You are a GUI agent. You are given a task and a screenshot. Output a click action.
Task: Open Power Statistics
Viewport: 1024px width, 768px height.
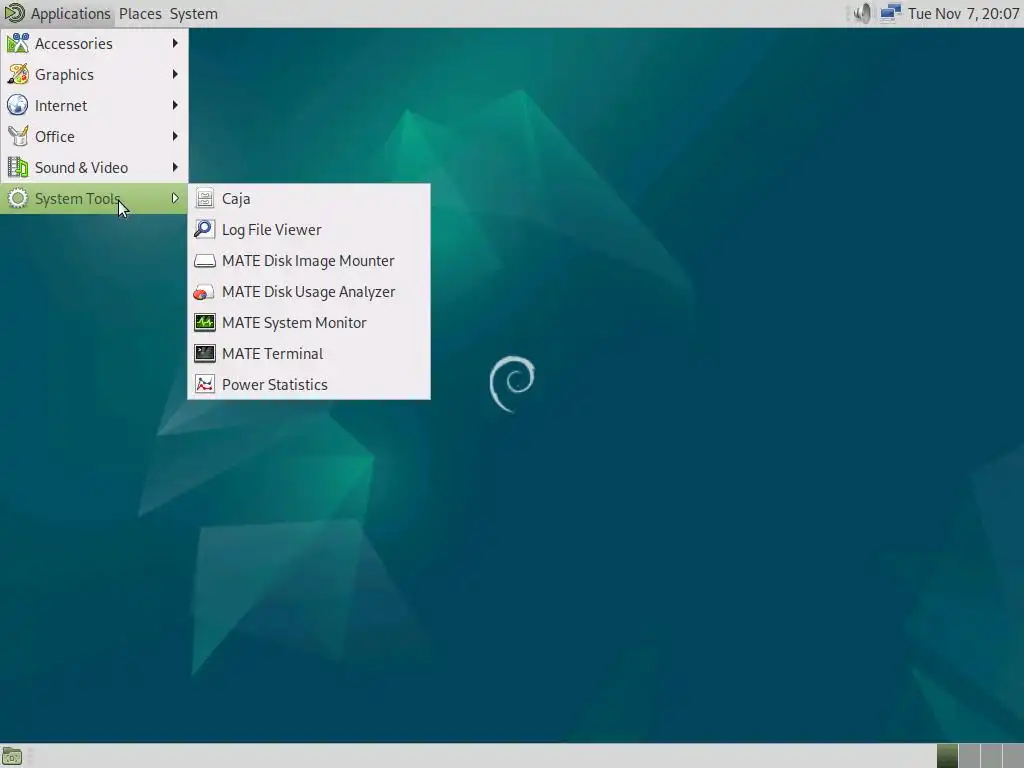[309, 385]
